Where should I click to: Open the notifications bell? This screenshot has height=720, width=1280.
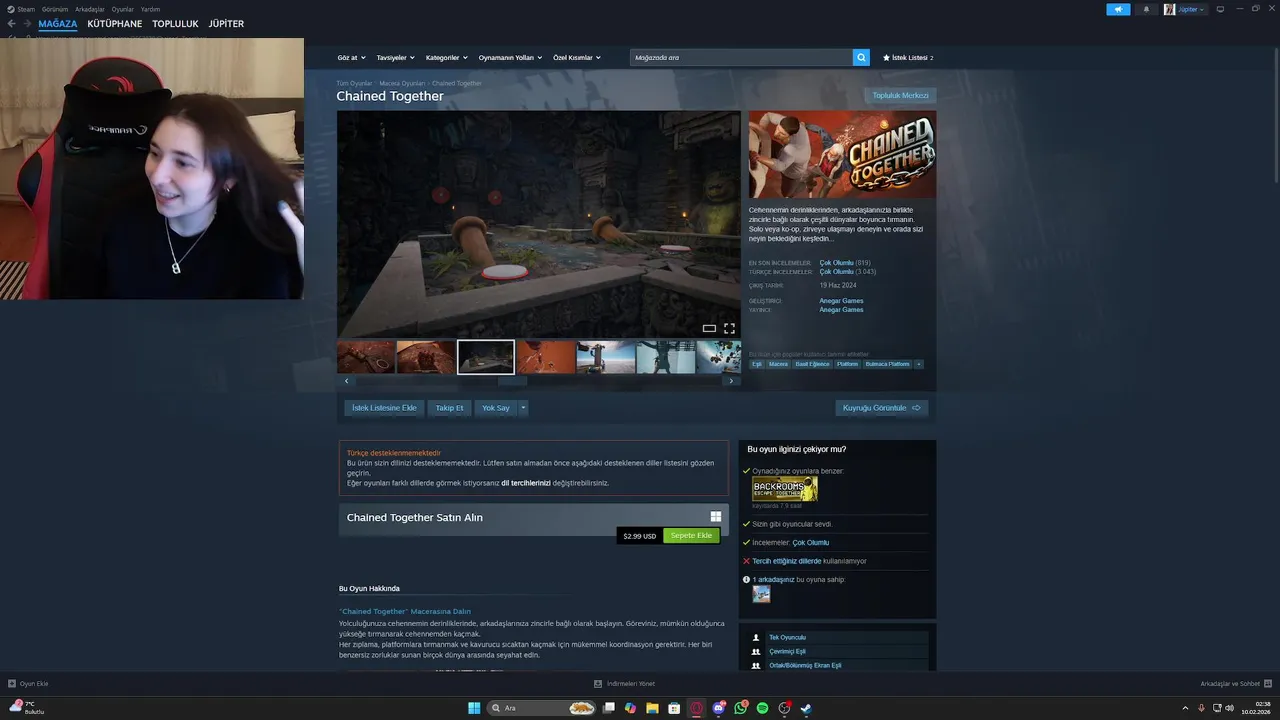click(1146, 9)
